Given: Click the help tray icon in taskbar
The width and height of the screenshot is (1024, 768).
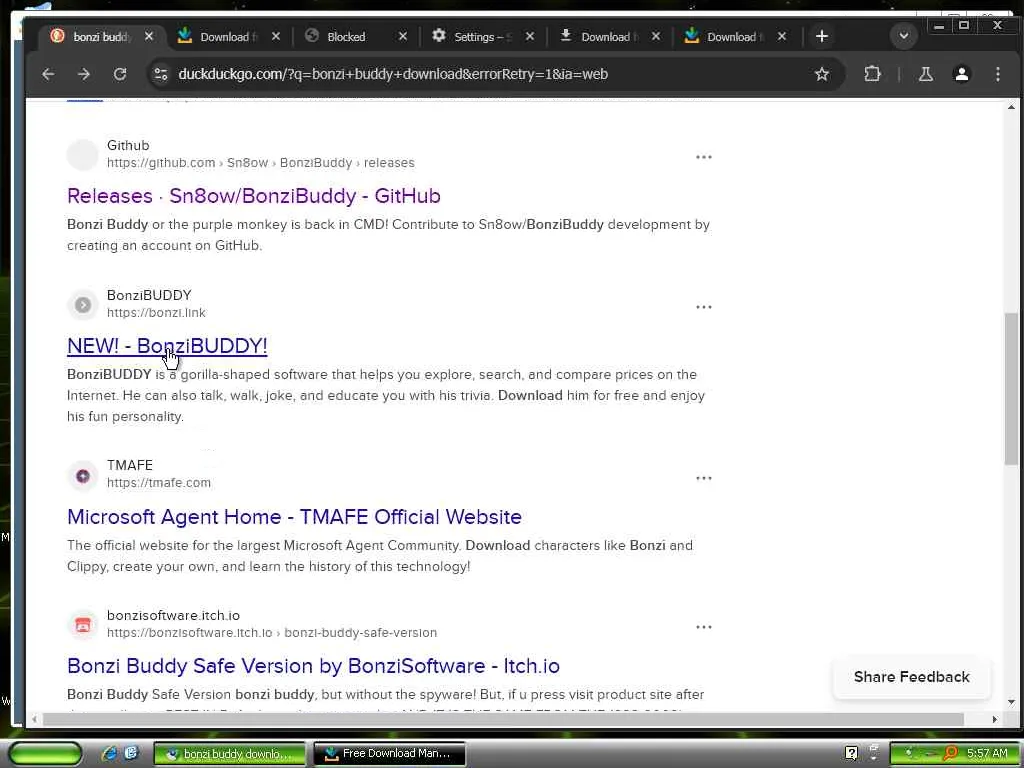Looking at the screenshot, I should [x=851, y=754].
